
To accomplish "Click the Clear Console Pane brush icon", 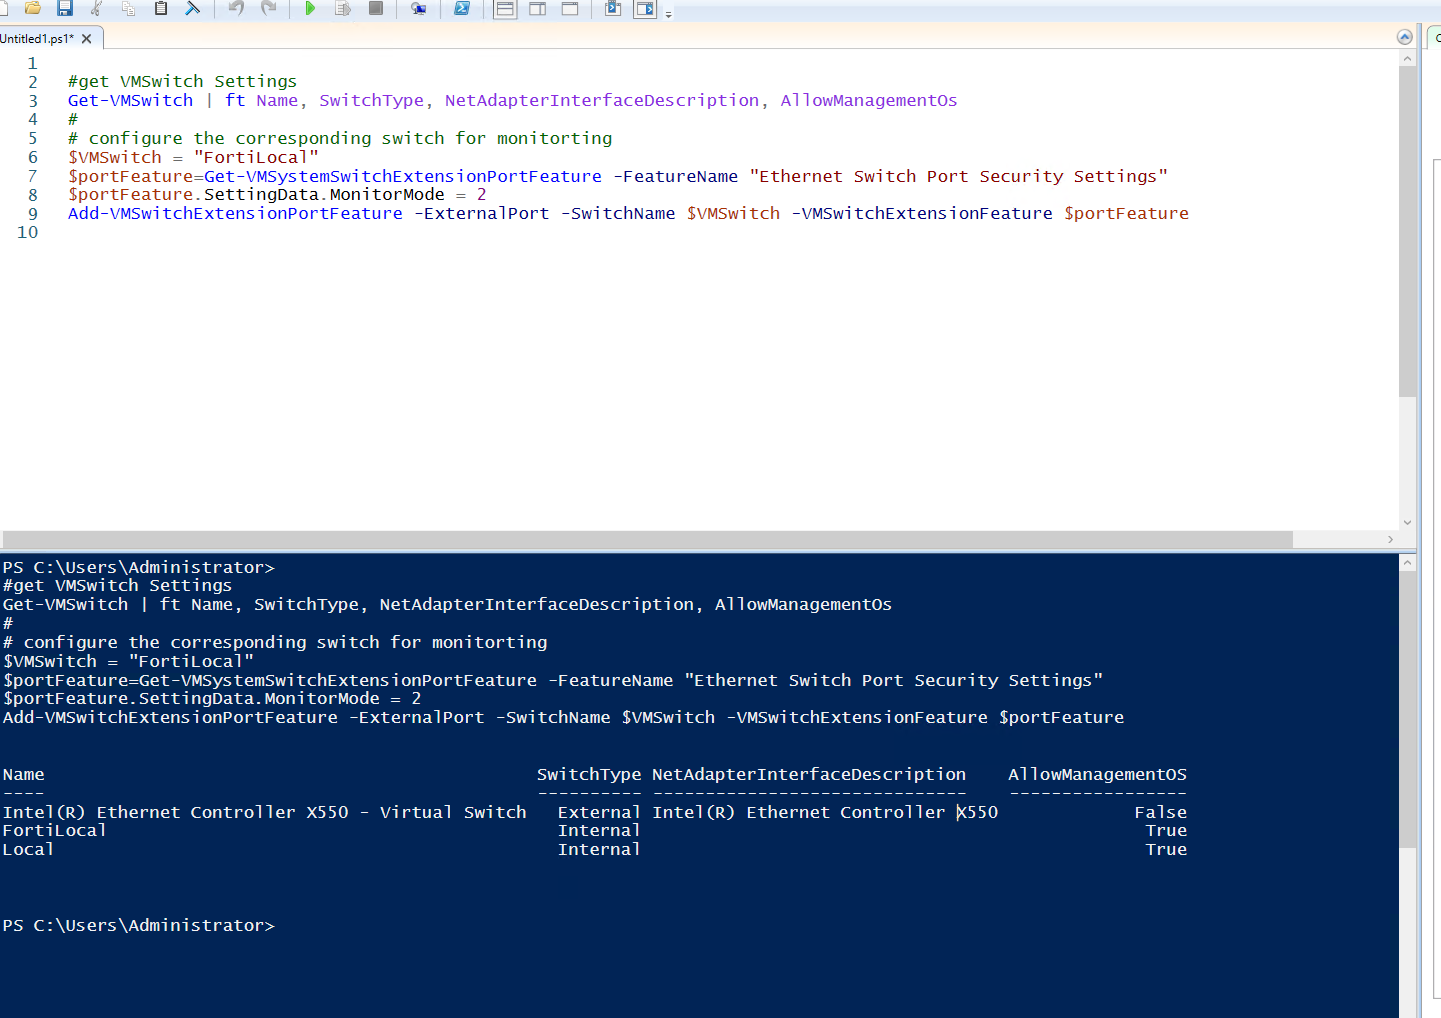I will 193,9.
